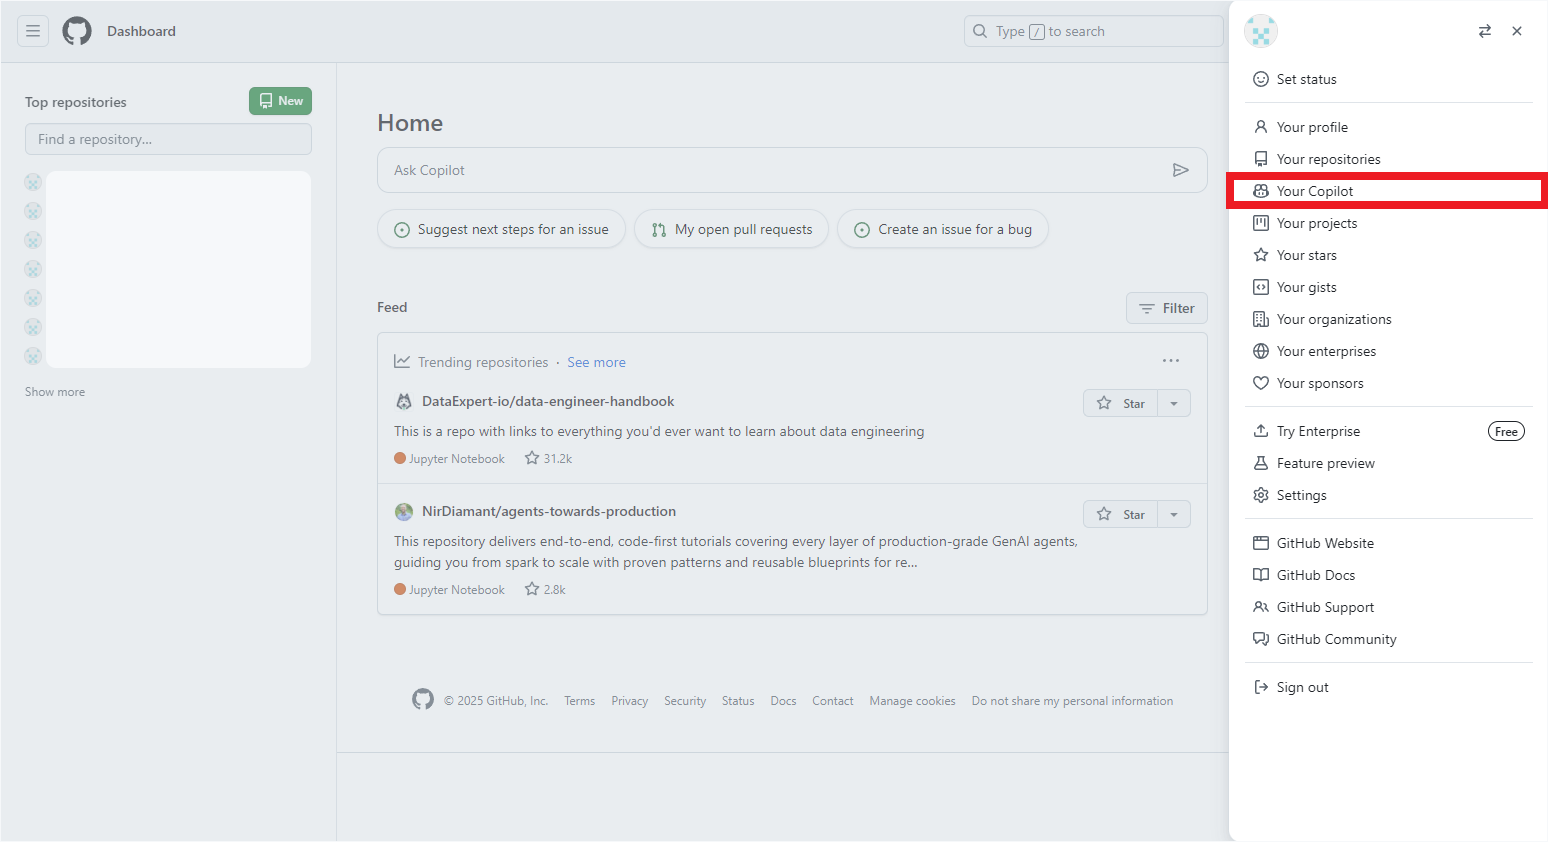Click the user avatar in side panel

(x=1261, y=31)
